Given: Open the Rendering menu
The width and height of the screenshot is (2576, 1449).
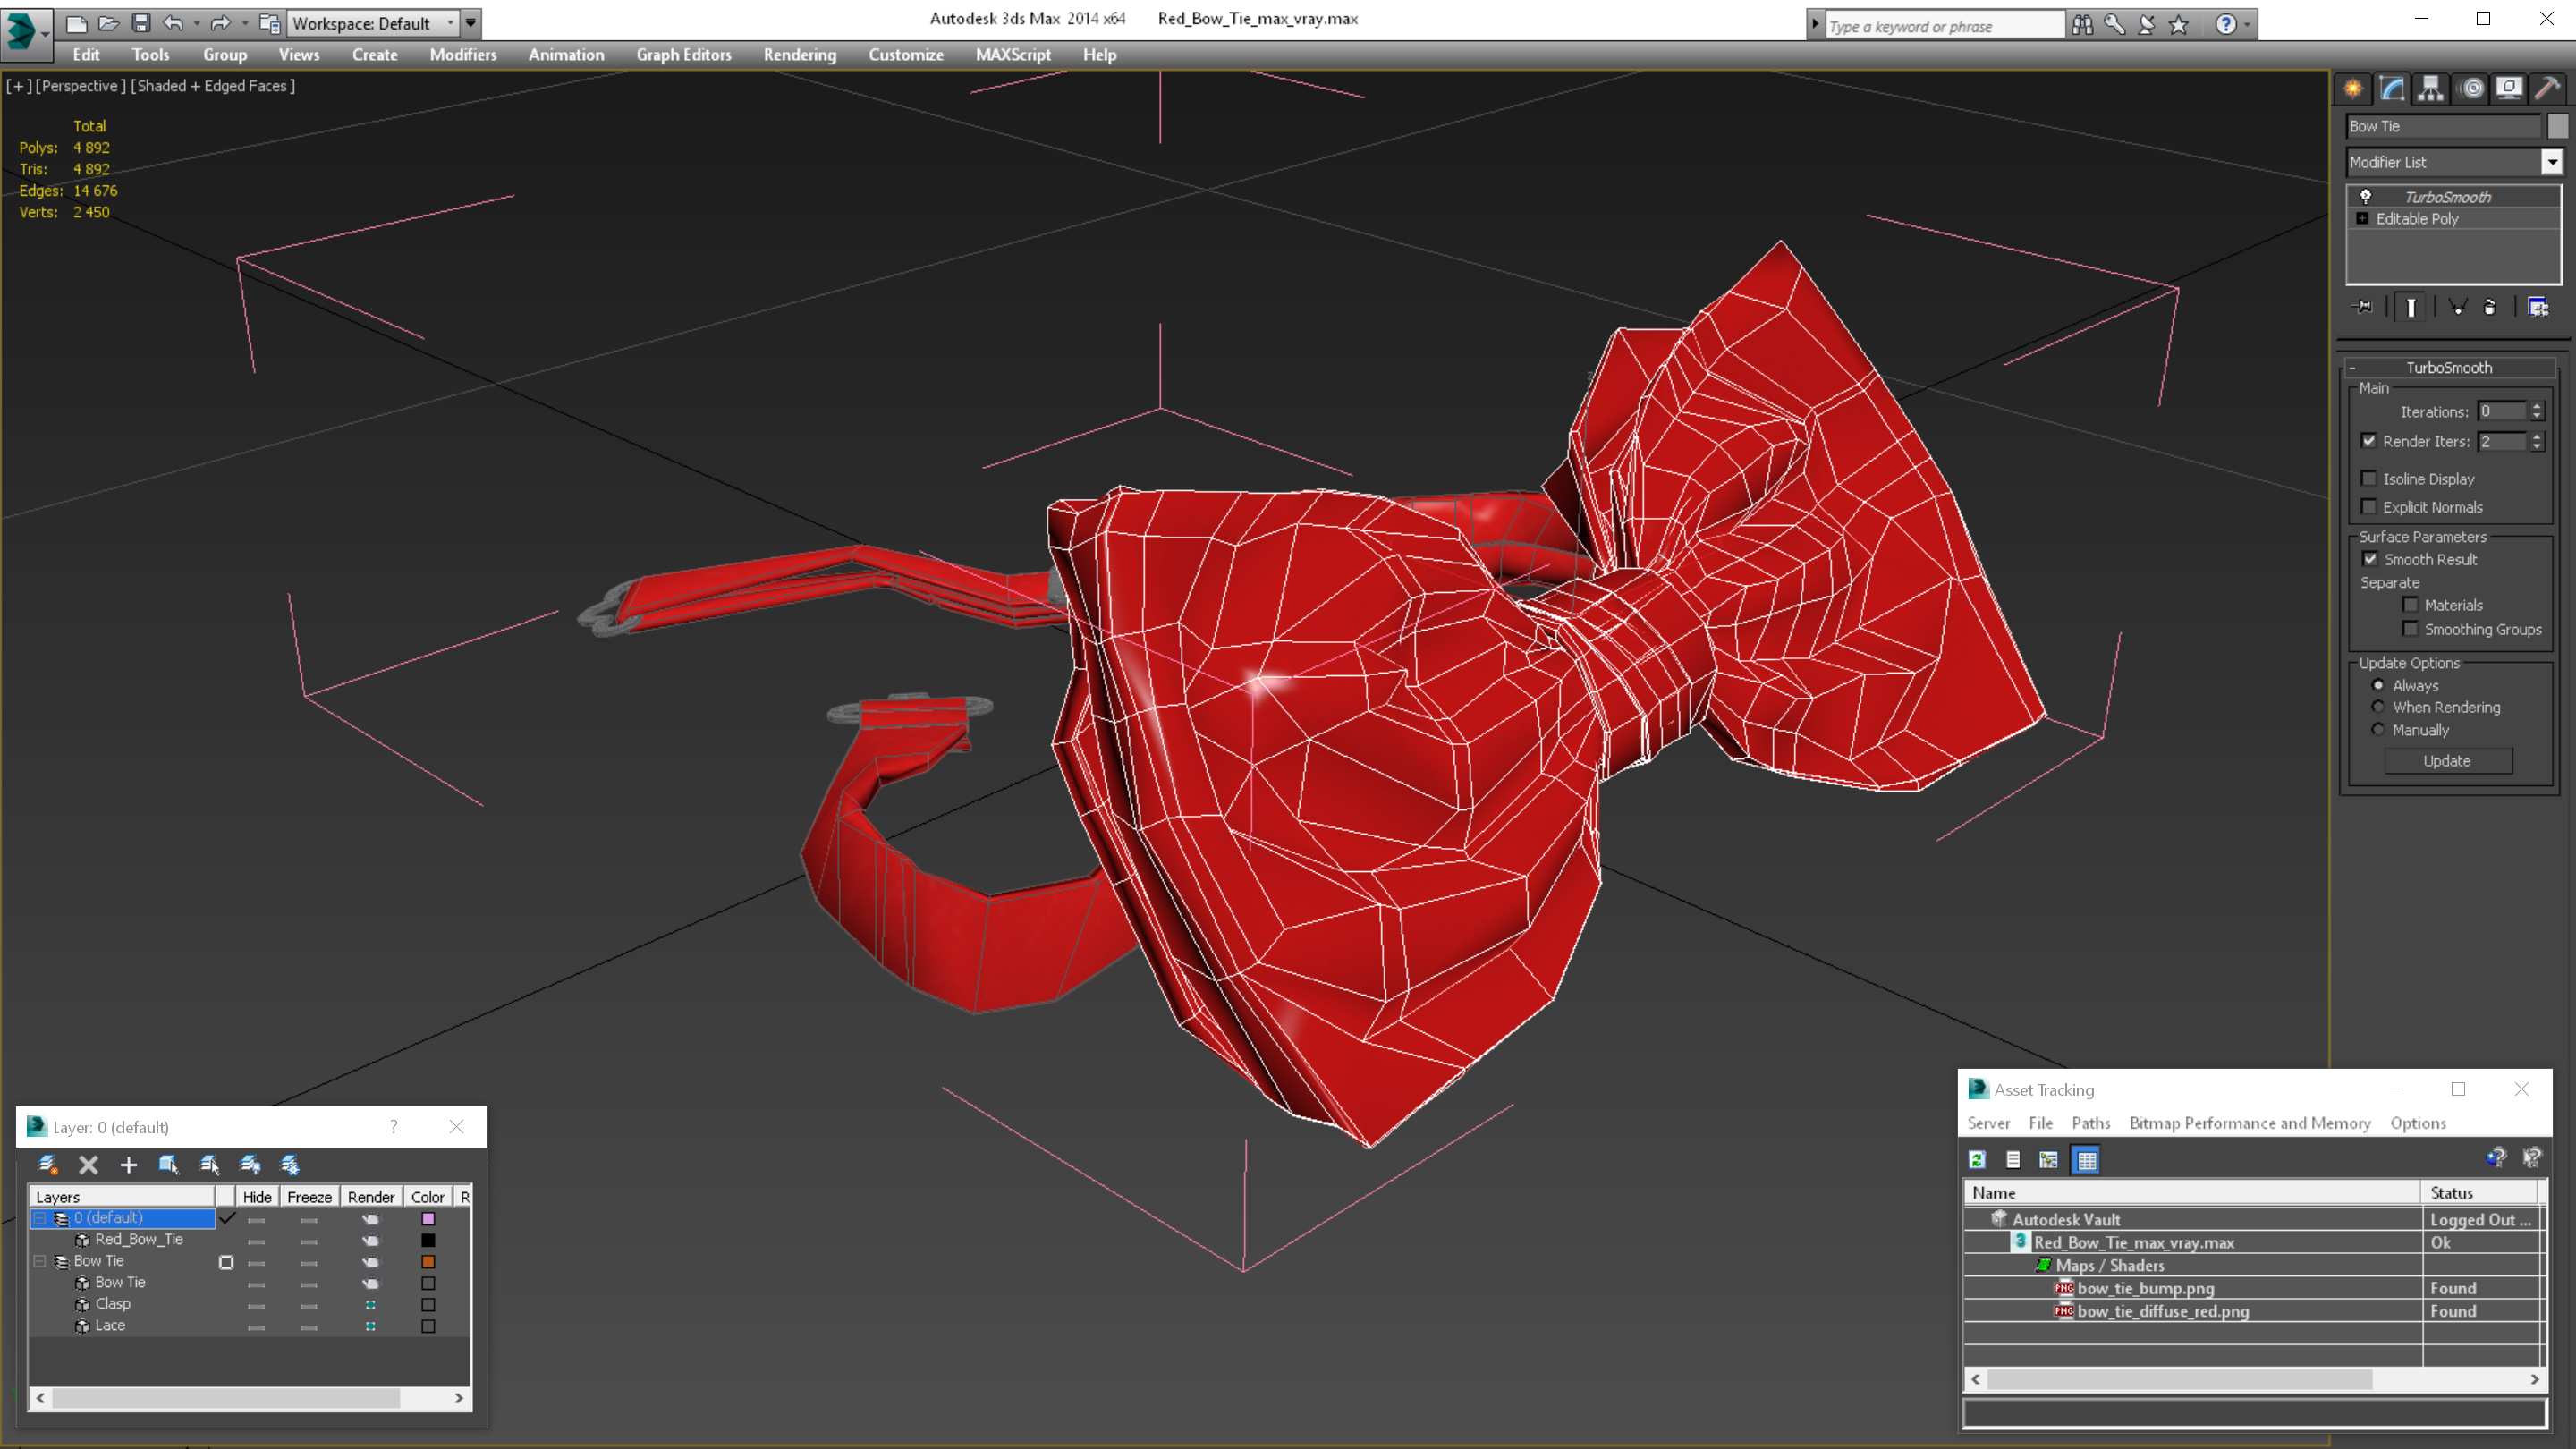Looking at the screenshot, I should (x=800, y=55).
